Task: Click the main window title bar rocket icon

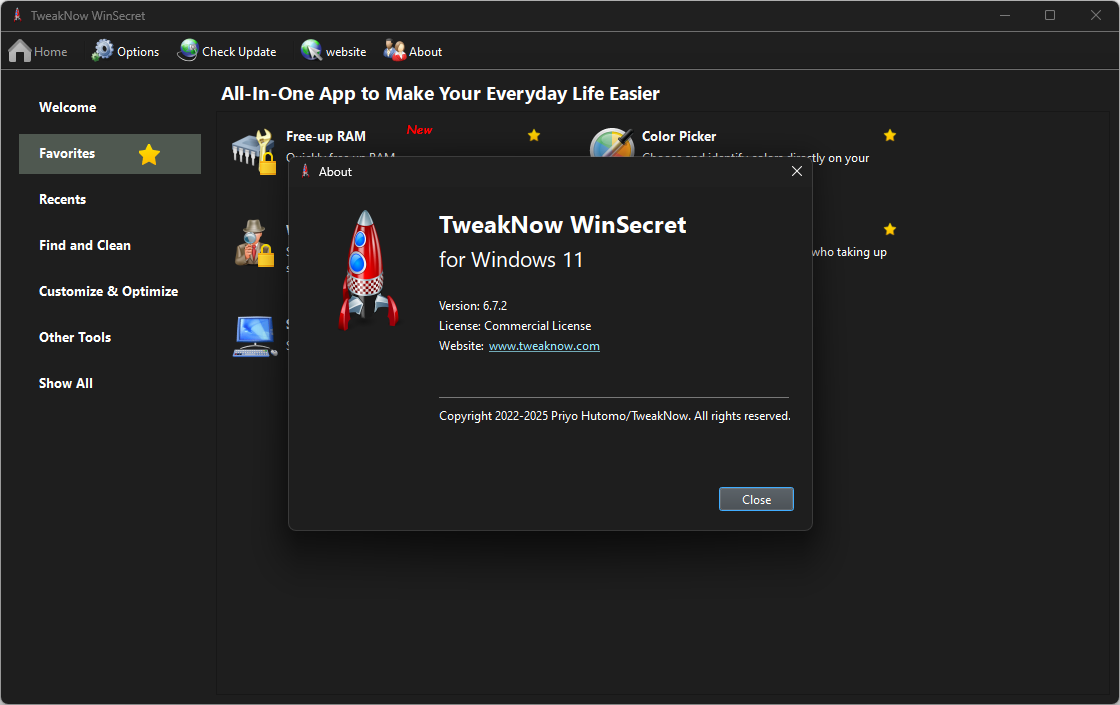Action: tap(17, 15)
